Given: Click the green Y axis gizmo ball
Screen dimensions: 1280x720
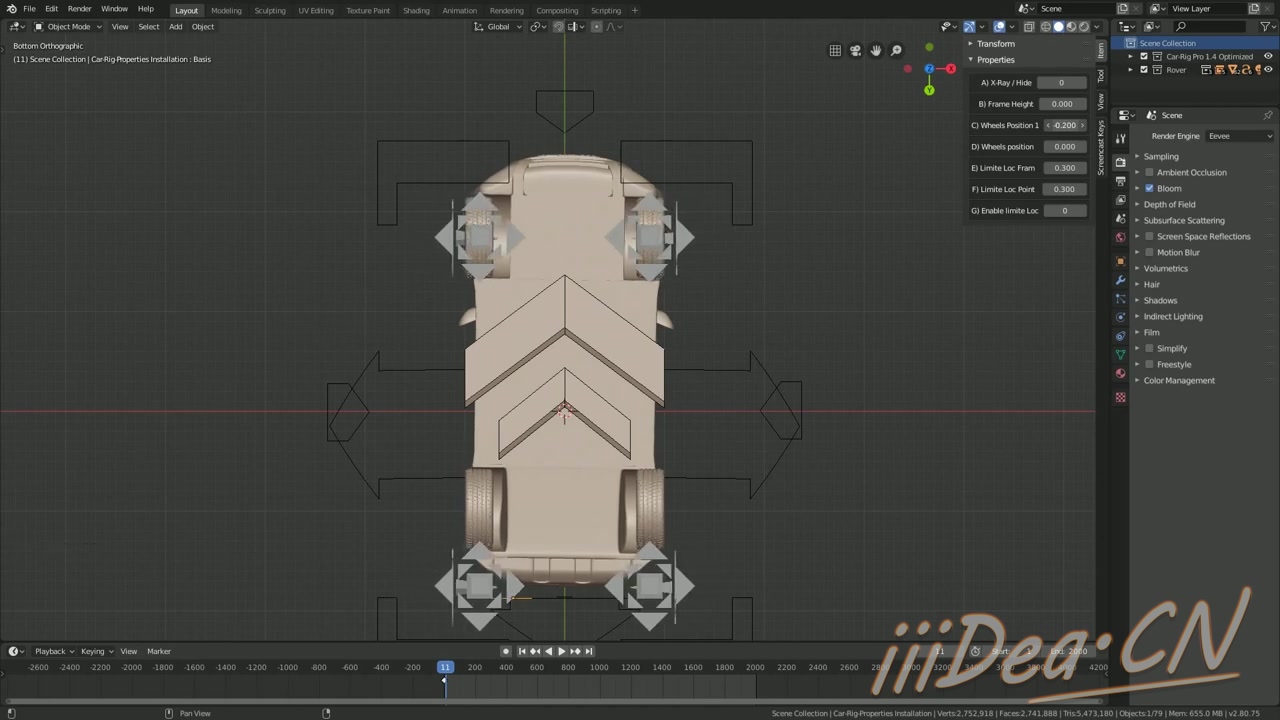Looking at the screenshot, I should [929, 91].
